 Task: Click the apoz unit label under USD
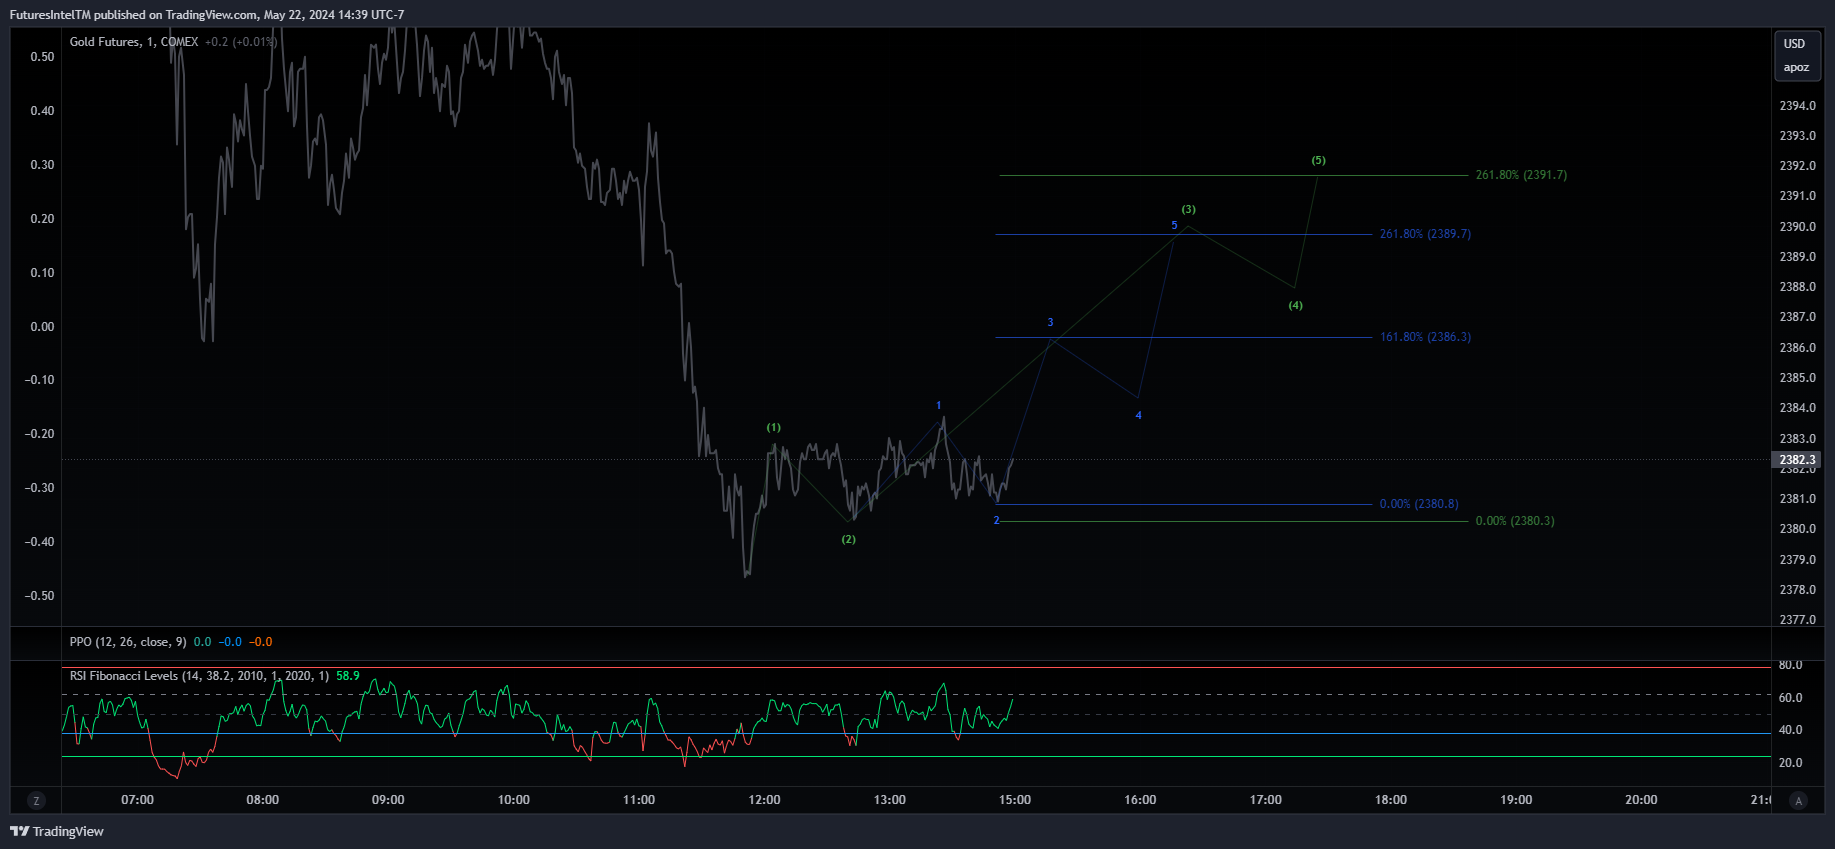click(1796, 68)
